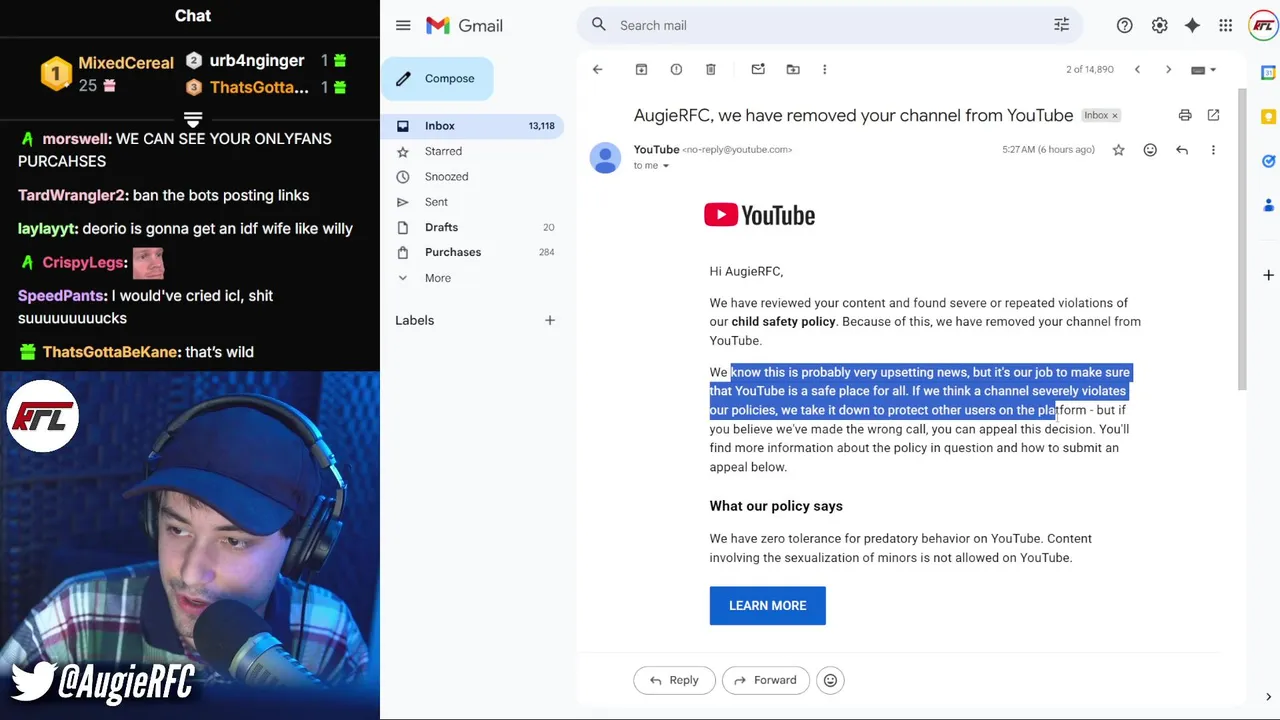Open Gmail support help icon

point(1125,25)
